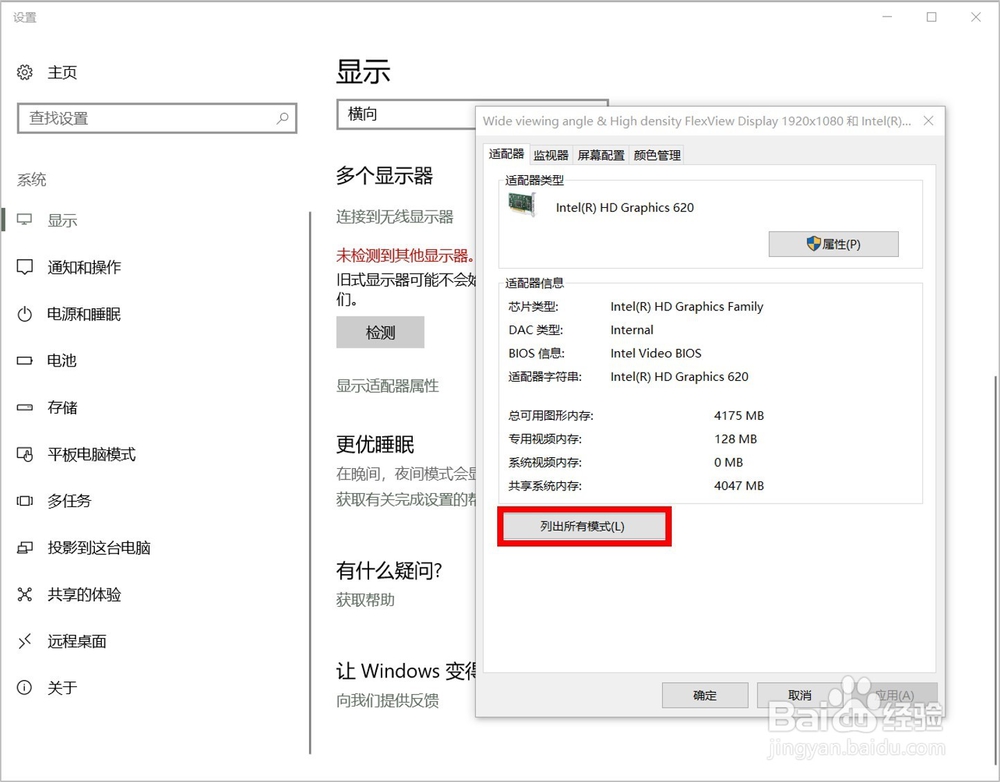Screen dimensions: 1000x782
Task: Click the 取消 button
Action: coord(800,695)
